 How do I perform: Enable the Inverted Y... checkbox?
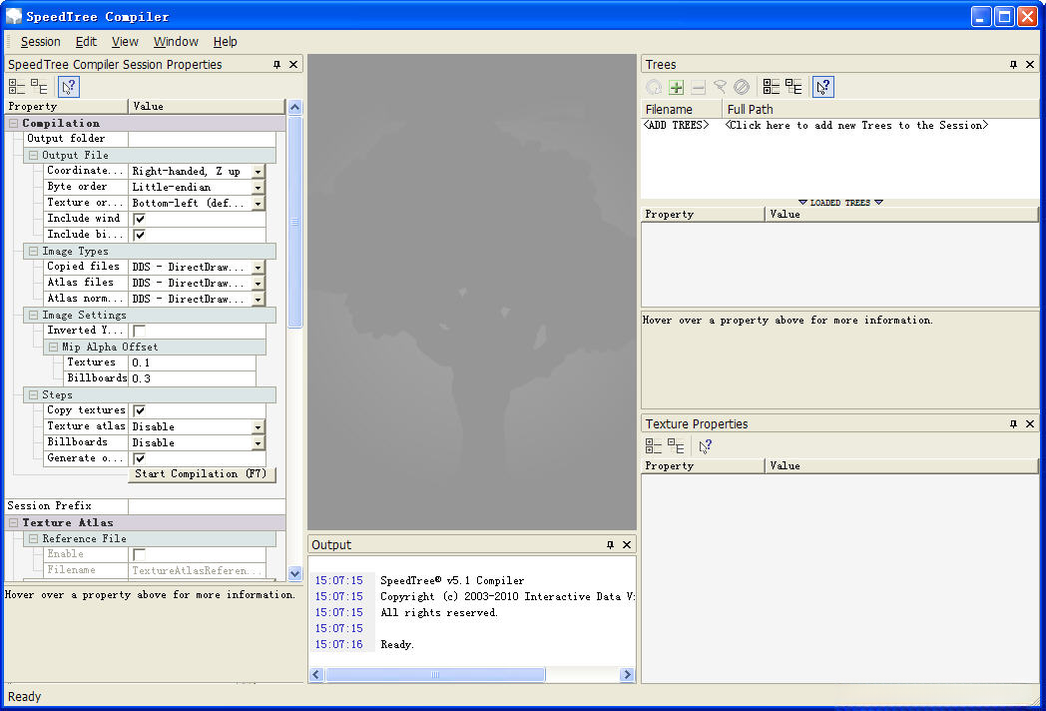click(139, 331)
